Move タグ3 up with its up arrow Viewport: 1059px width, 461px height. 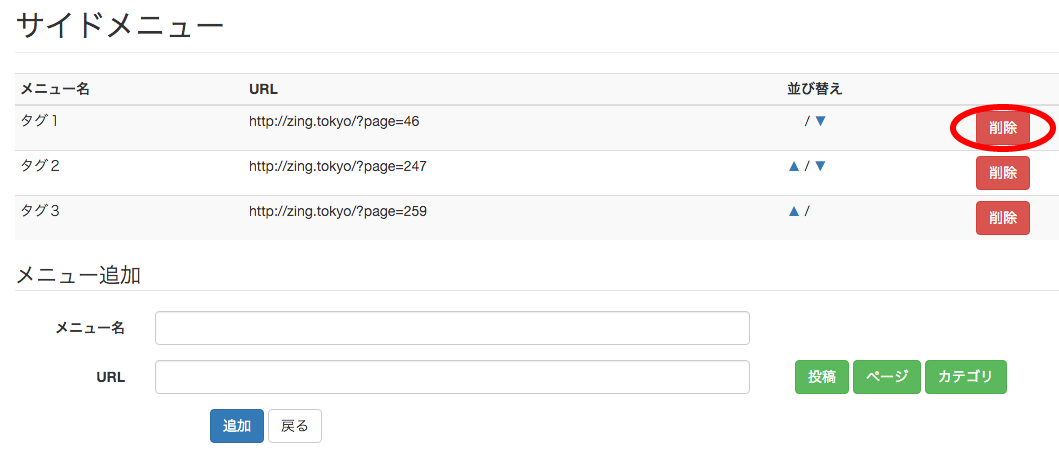click(x=794, y=211)
